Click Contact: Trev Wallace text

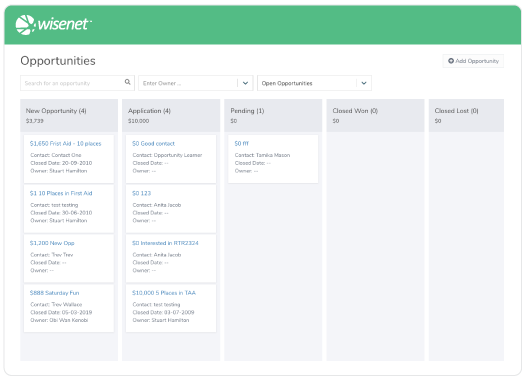pyautogui.click(x=56, y=305)
